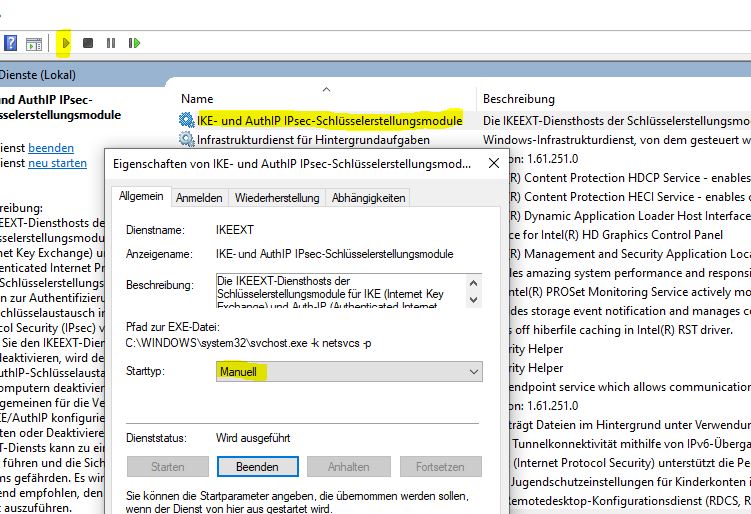Restart service using restart toolbar icon
Image resolution: width=751 pixels, height=514 pixels.
pyautogui.click(x=134, y=43)
